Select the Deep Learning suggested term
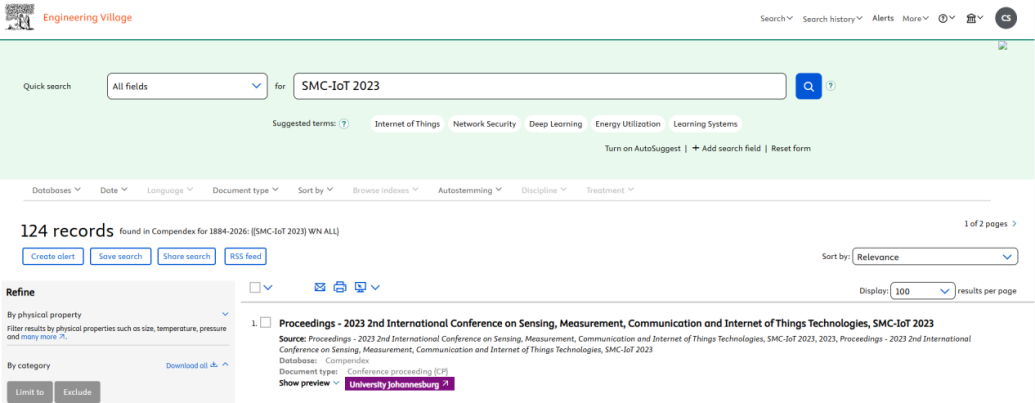Screen dimensions: 1035x403 tap(556, 124)
